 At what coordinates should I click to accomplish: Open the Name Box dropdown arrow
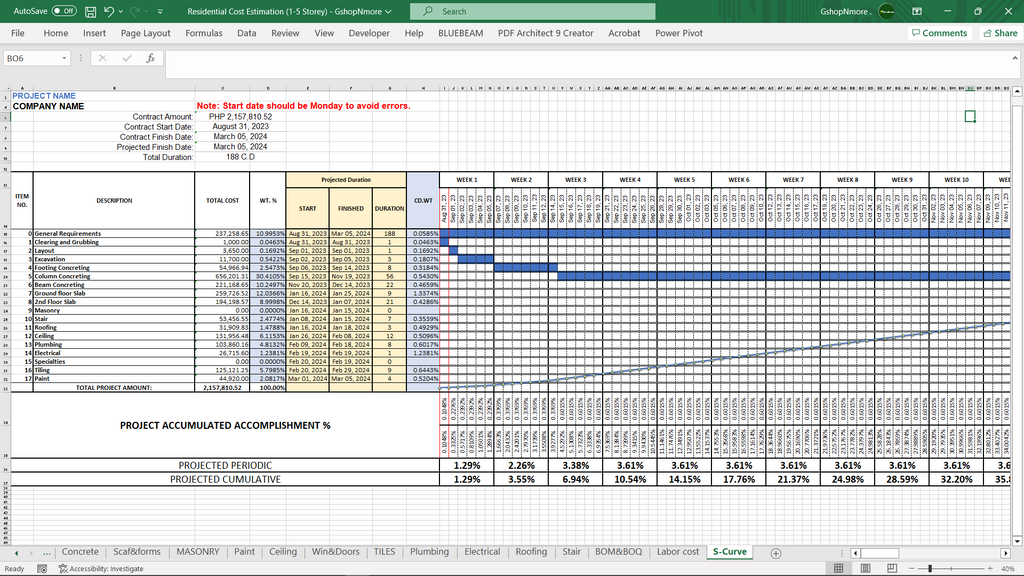tap(64, 58)
